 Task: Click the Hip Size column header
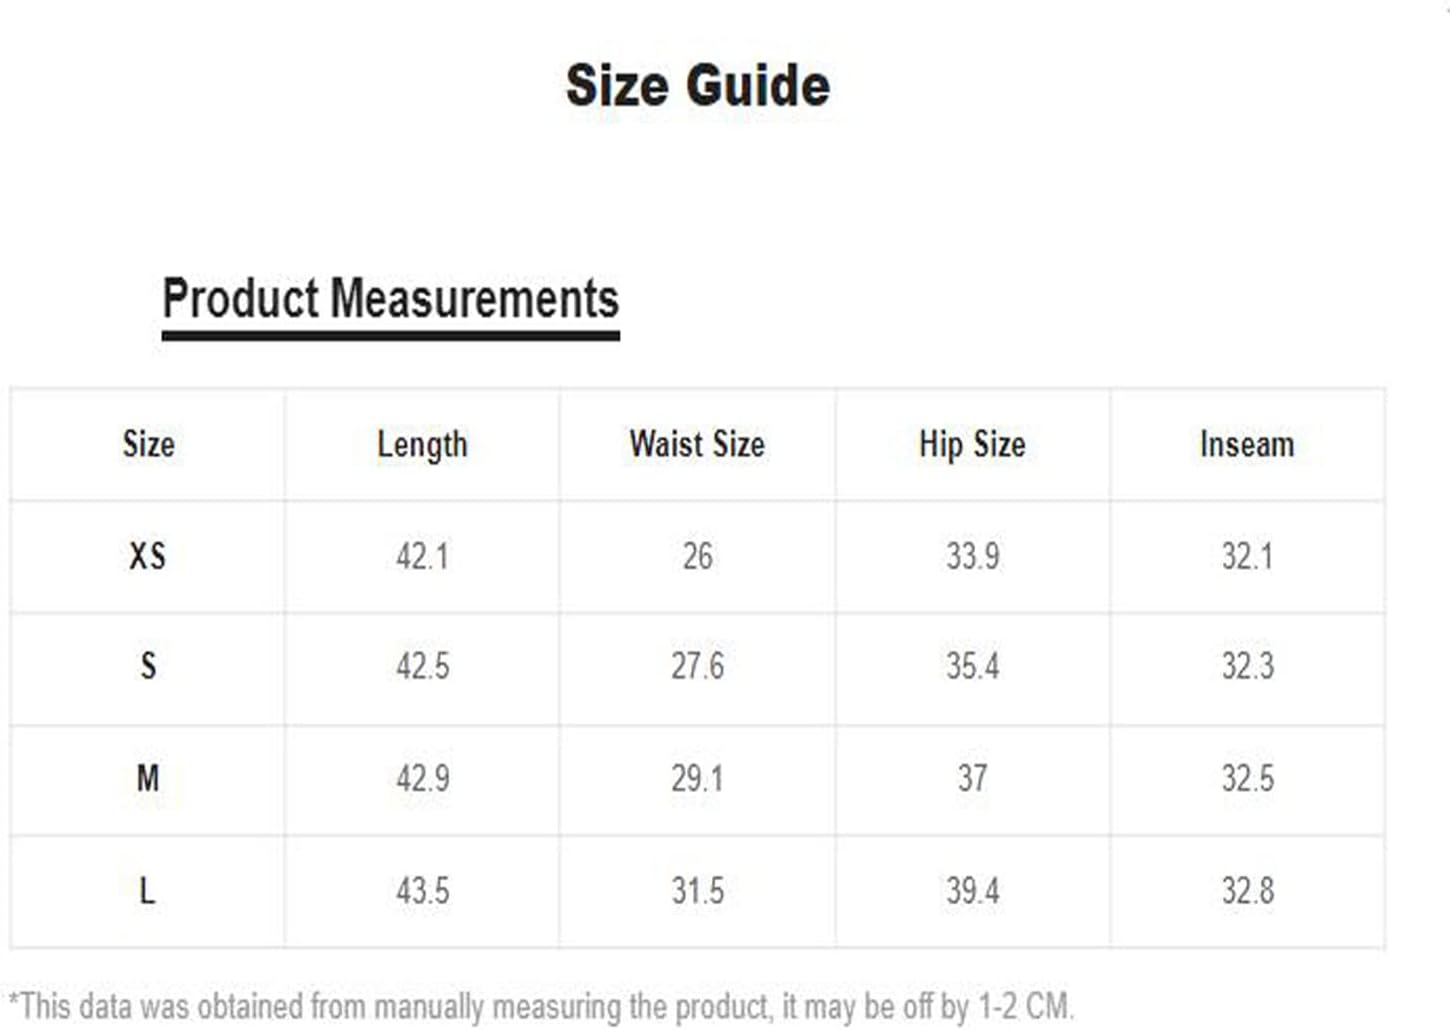[972, 445]
